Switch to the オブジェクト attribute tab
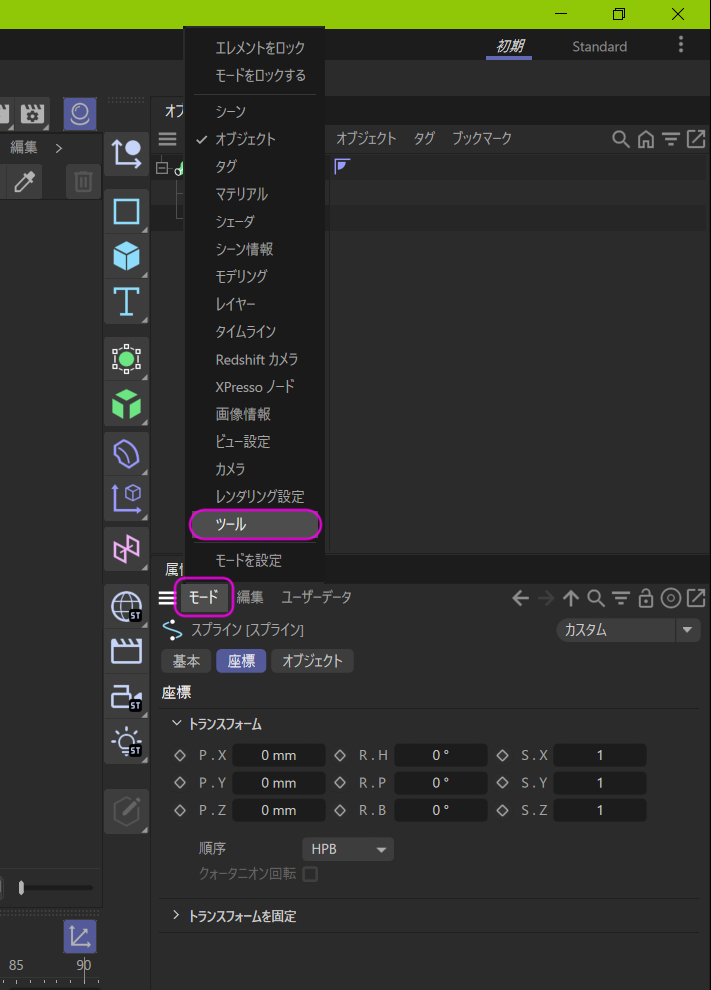 pyautogui.click(x=312, y=661)
